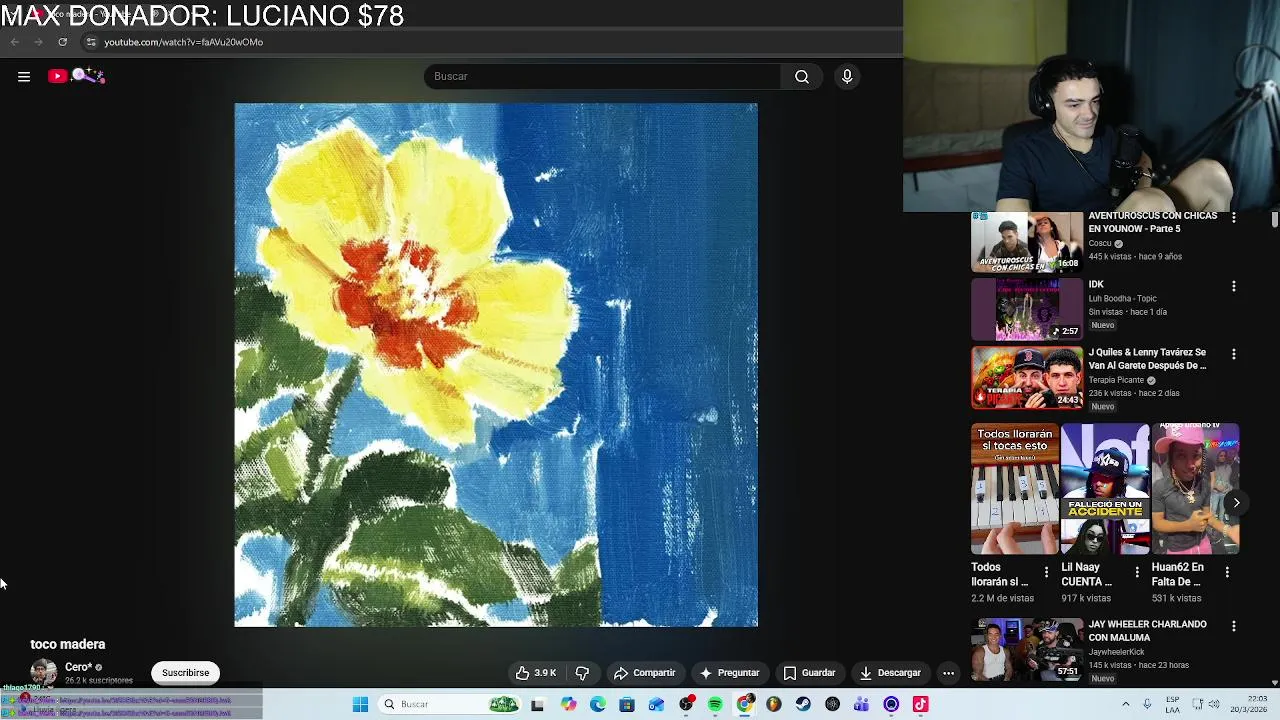The height and width of the screenshot is (720, 1280).
Task: Open Aventuroscus con chicas video thumbnail
Action: tap(1027, 242)
